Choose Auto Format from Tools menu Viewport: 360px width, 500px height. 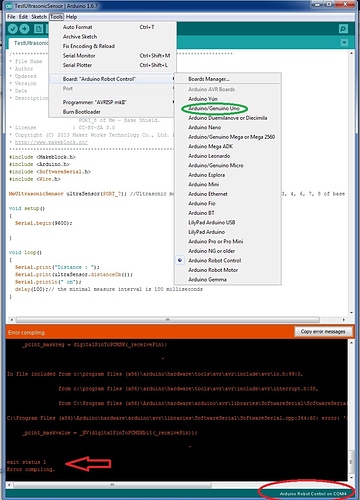(x=112, y=27)
